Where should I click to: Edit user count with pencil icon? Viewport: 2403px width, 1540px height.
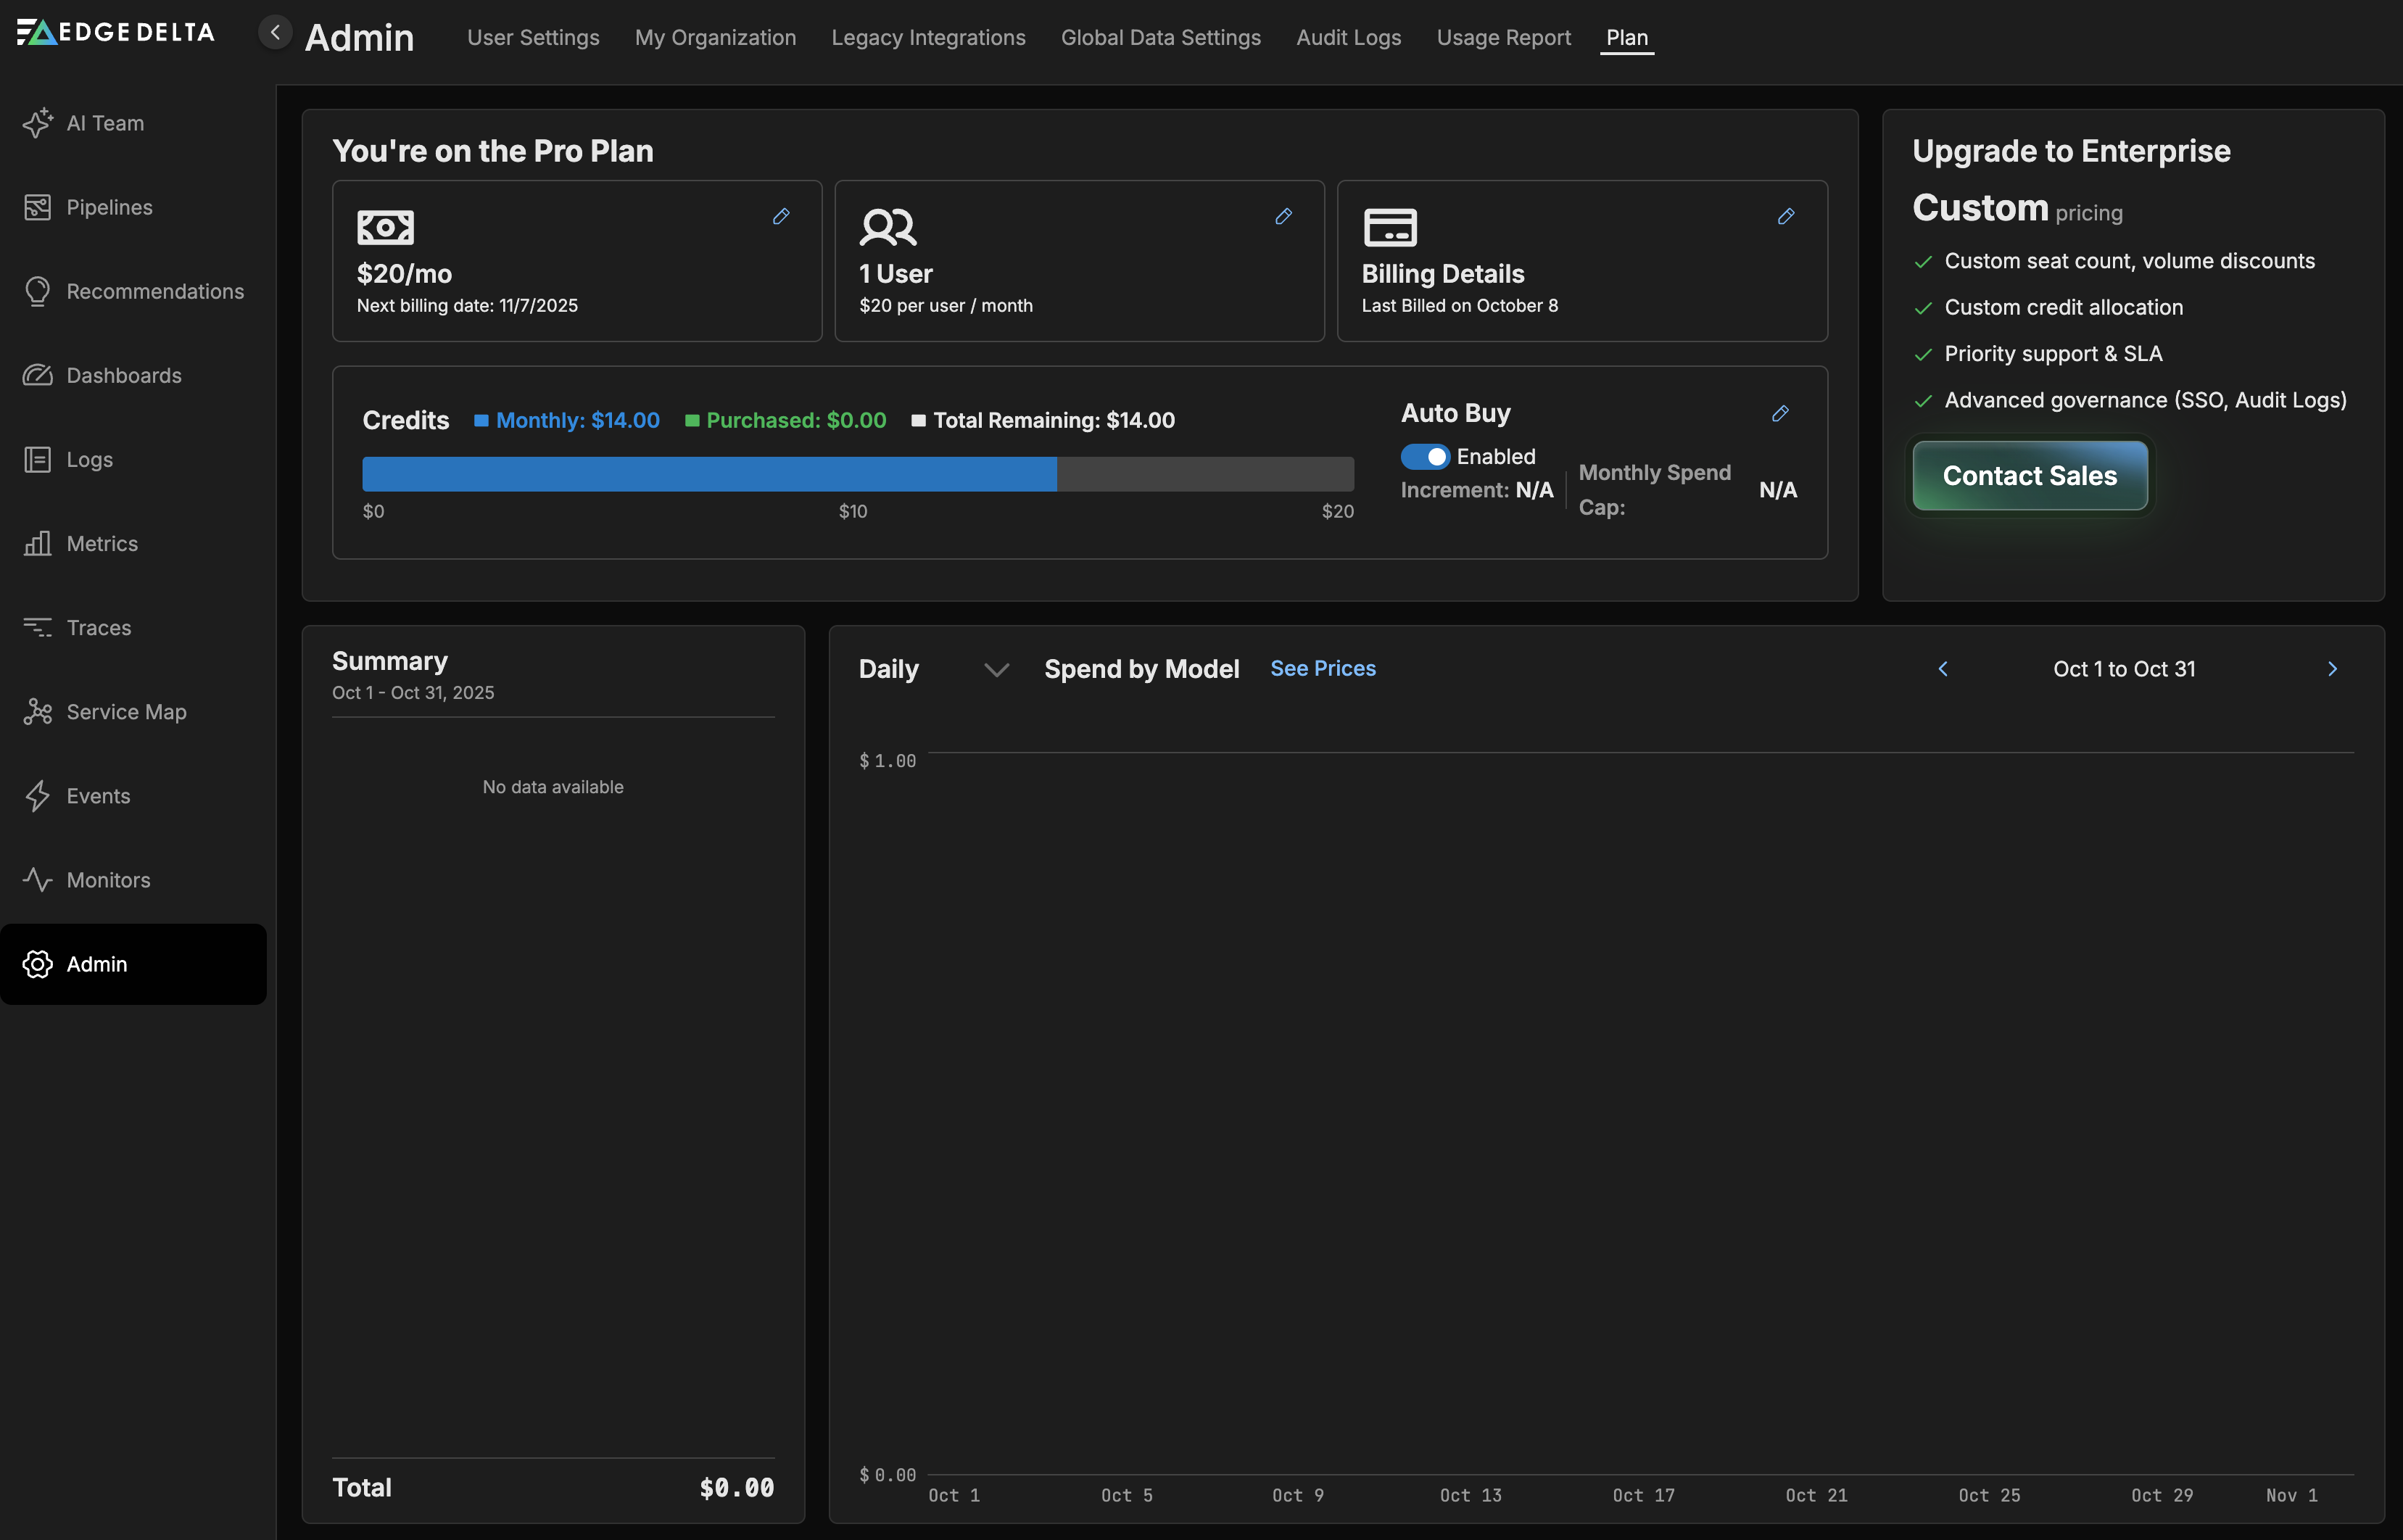[x=1283, y=216]
